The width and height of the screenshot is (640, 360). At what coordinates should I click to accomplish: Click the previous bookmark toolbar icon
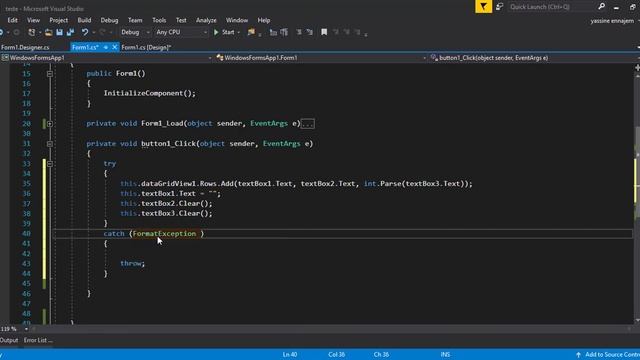[x=336, y=32]
